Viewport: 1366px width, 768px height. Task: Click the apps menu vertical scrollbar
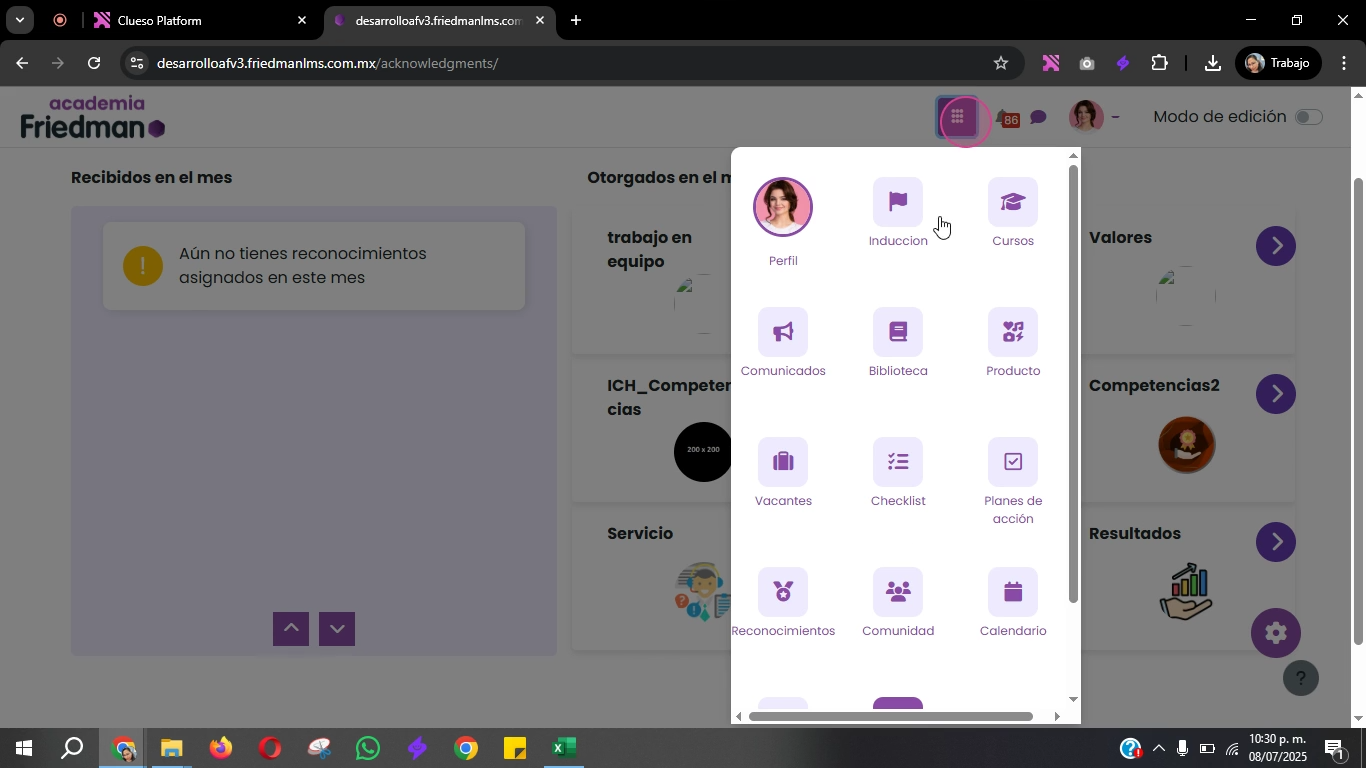point(1073,383)
